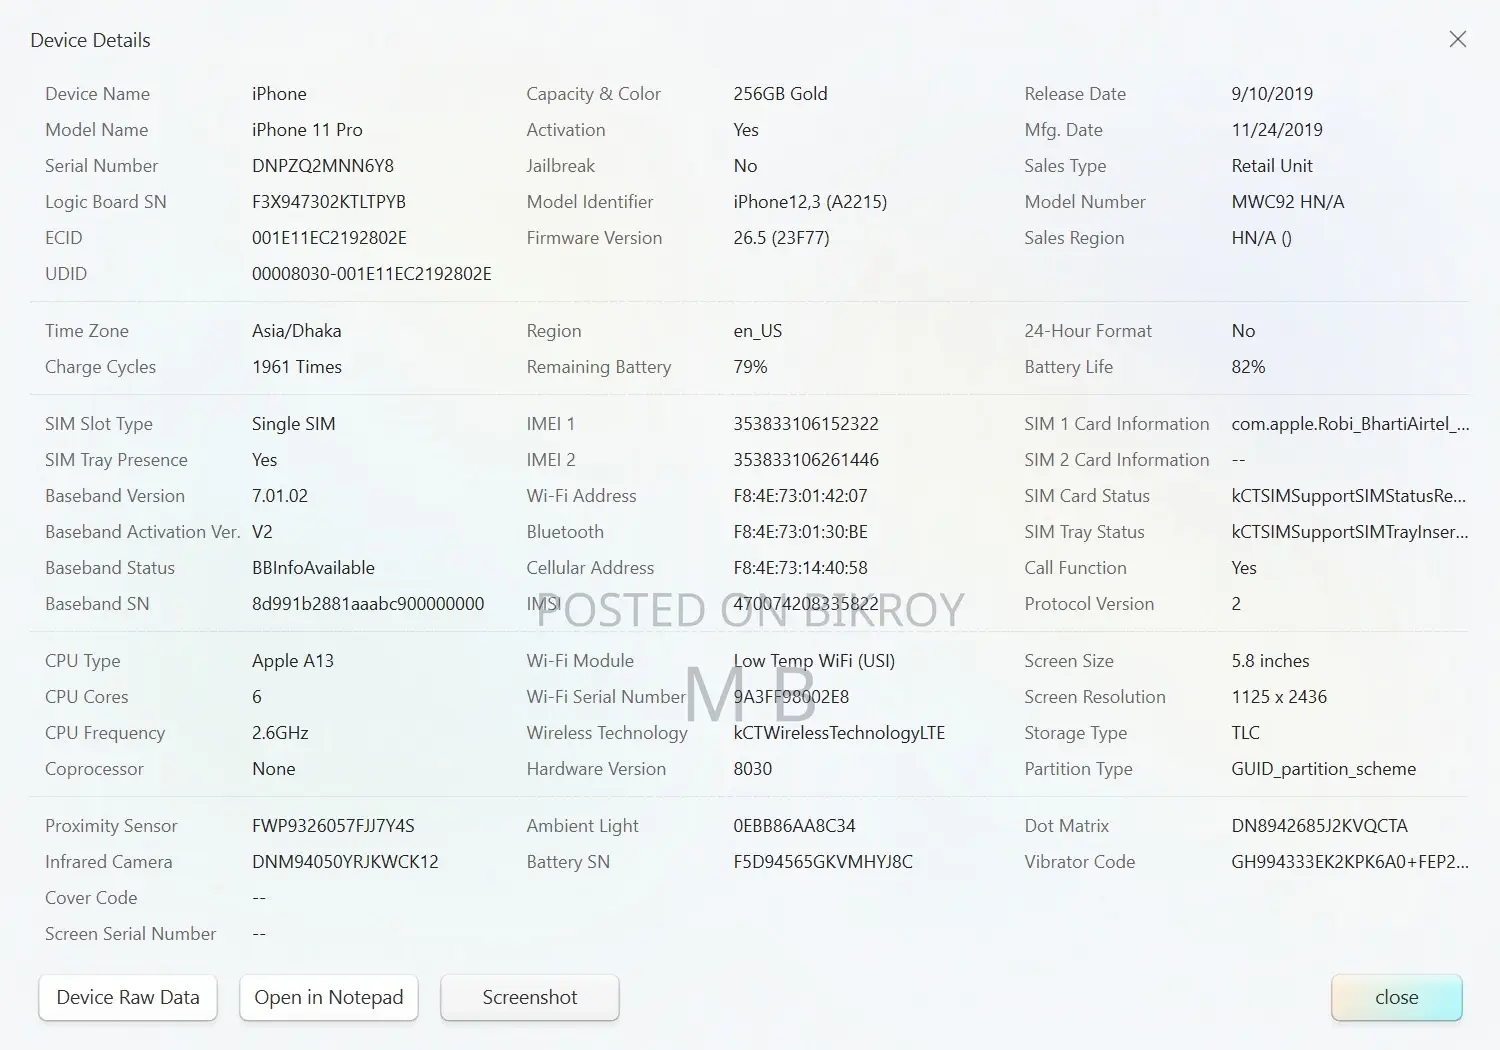This screenshot has width=1500, height=1050.
Task: Select the serial number DNPZQ2MNN6Y8
Action: click(x=323, y=166)
